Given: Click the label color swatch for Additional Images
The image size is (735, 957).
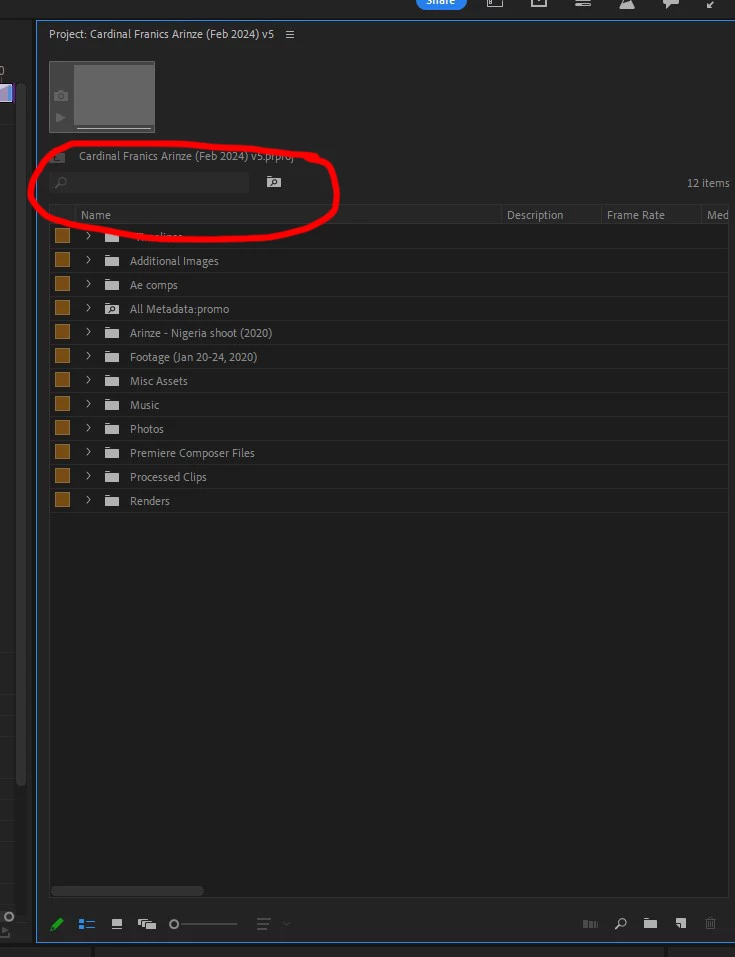Looking at the screenshot, I should tap(62, 260).
